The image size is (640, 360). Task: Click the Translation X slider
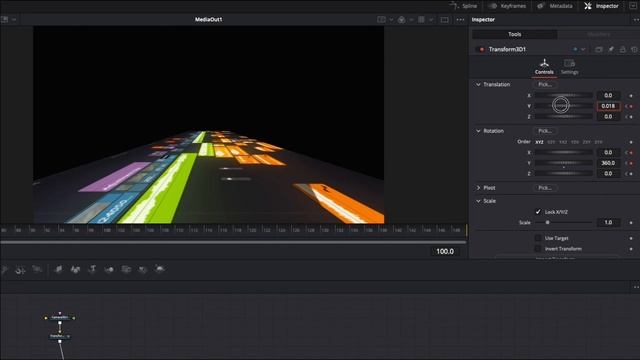click(564, 96)
